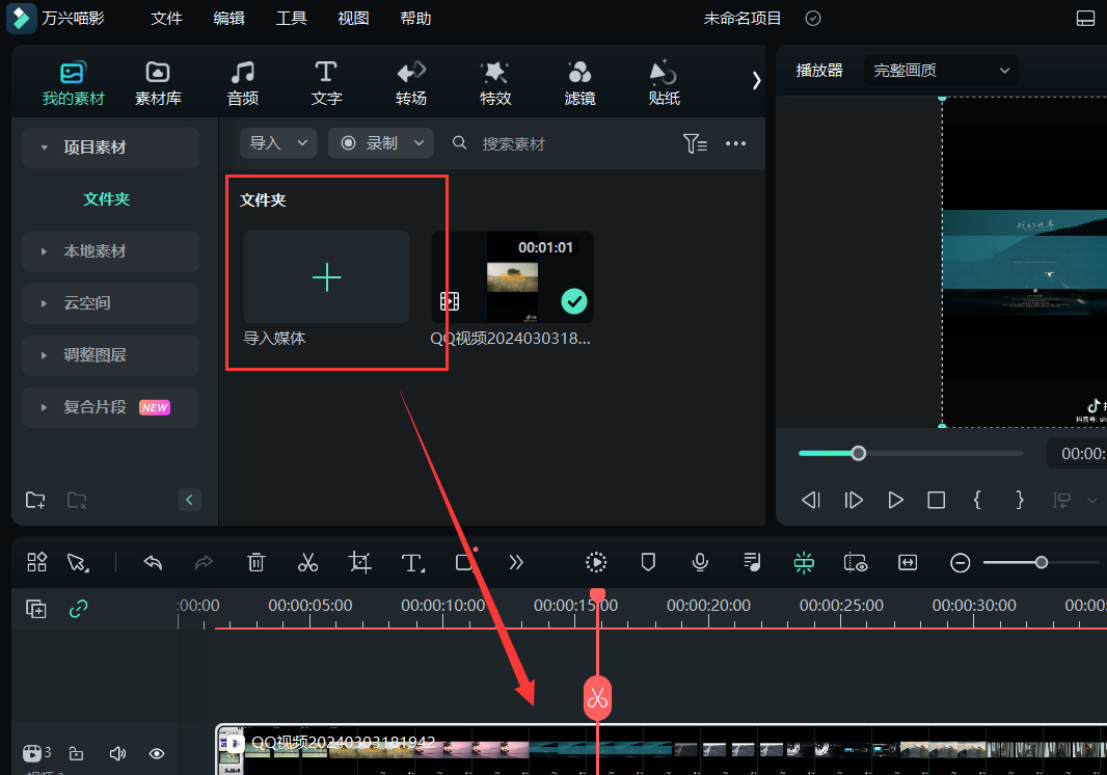1107x775 pixels.
Task: Undo the last action
Action: pos(152,563)
